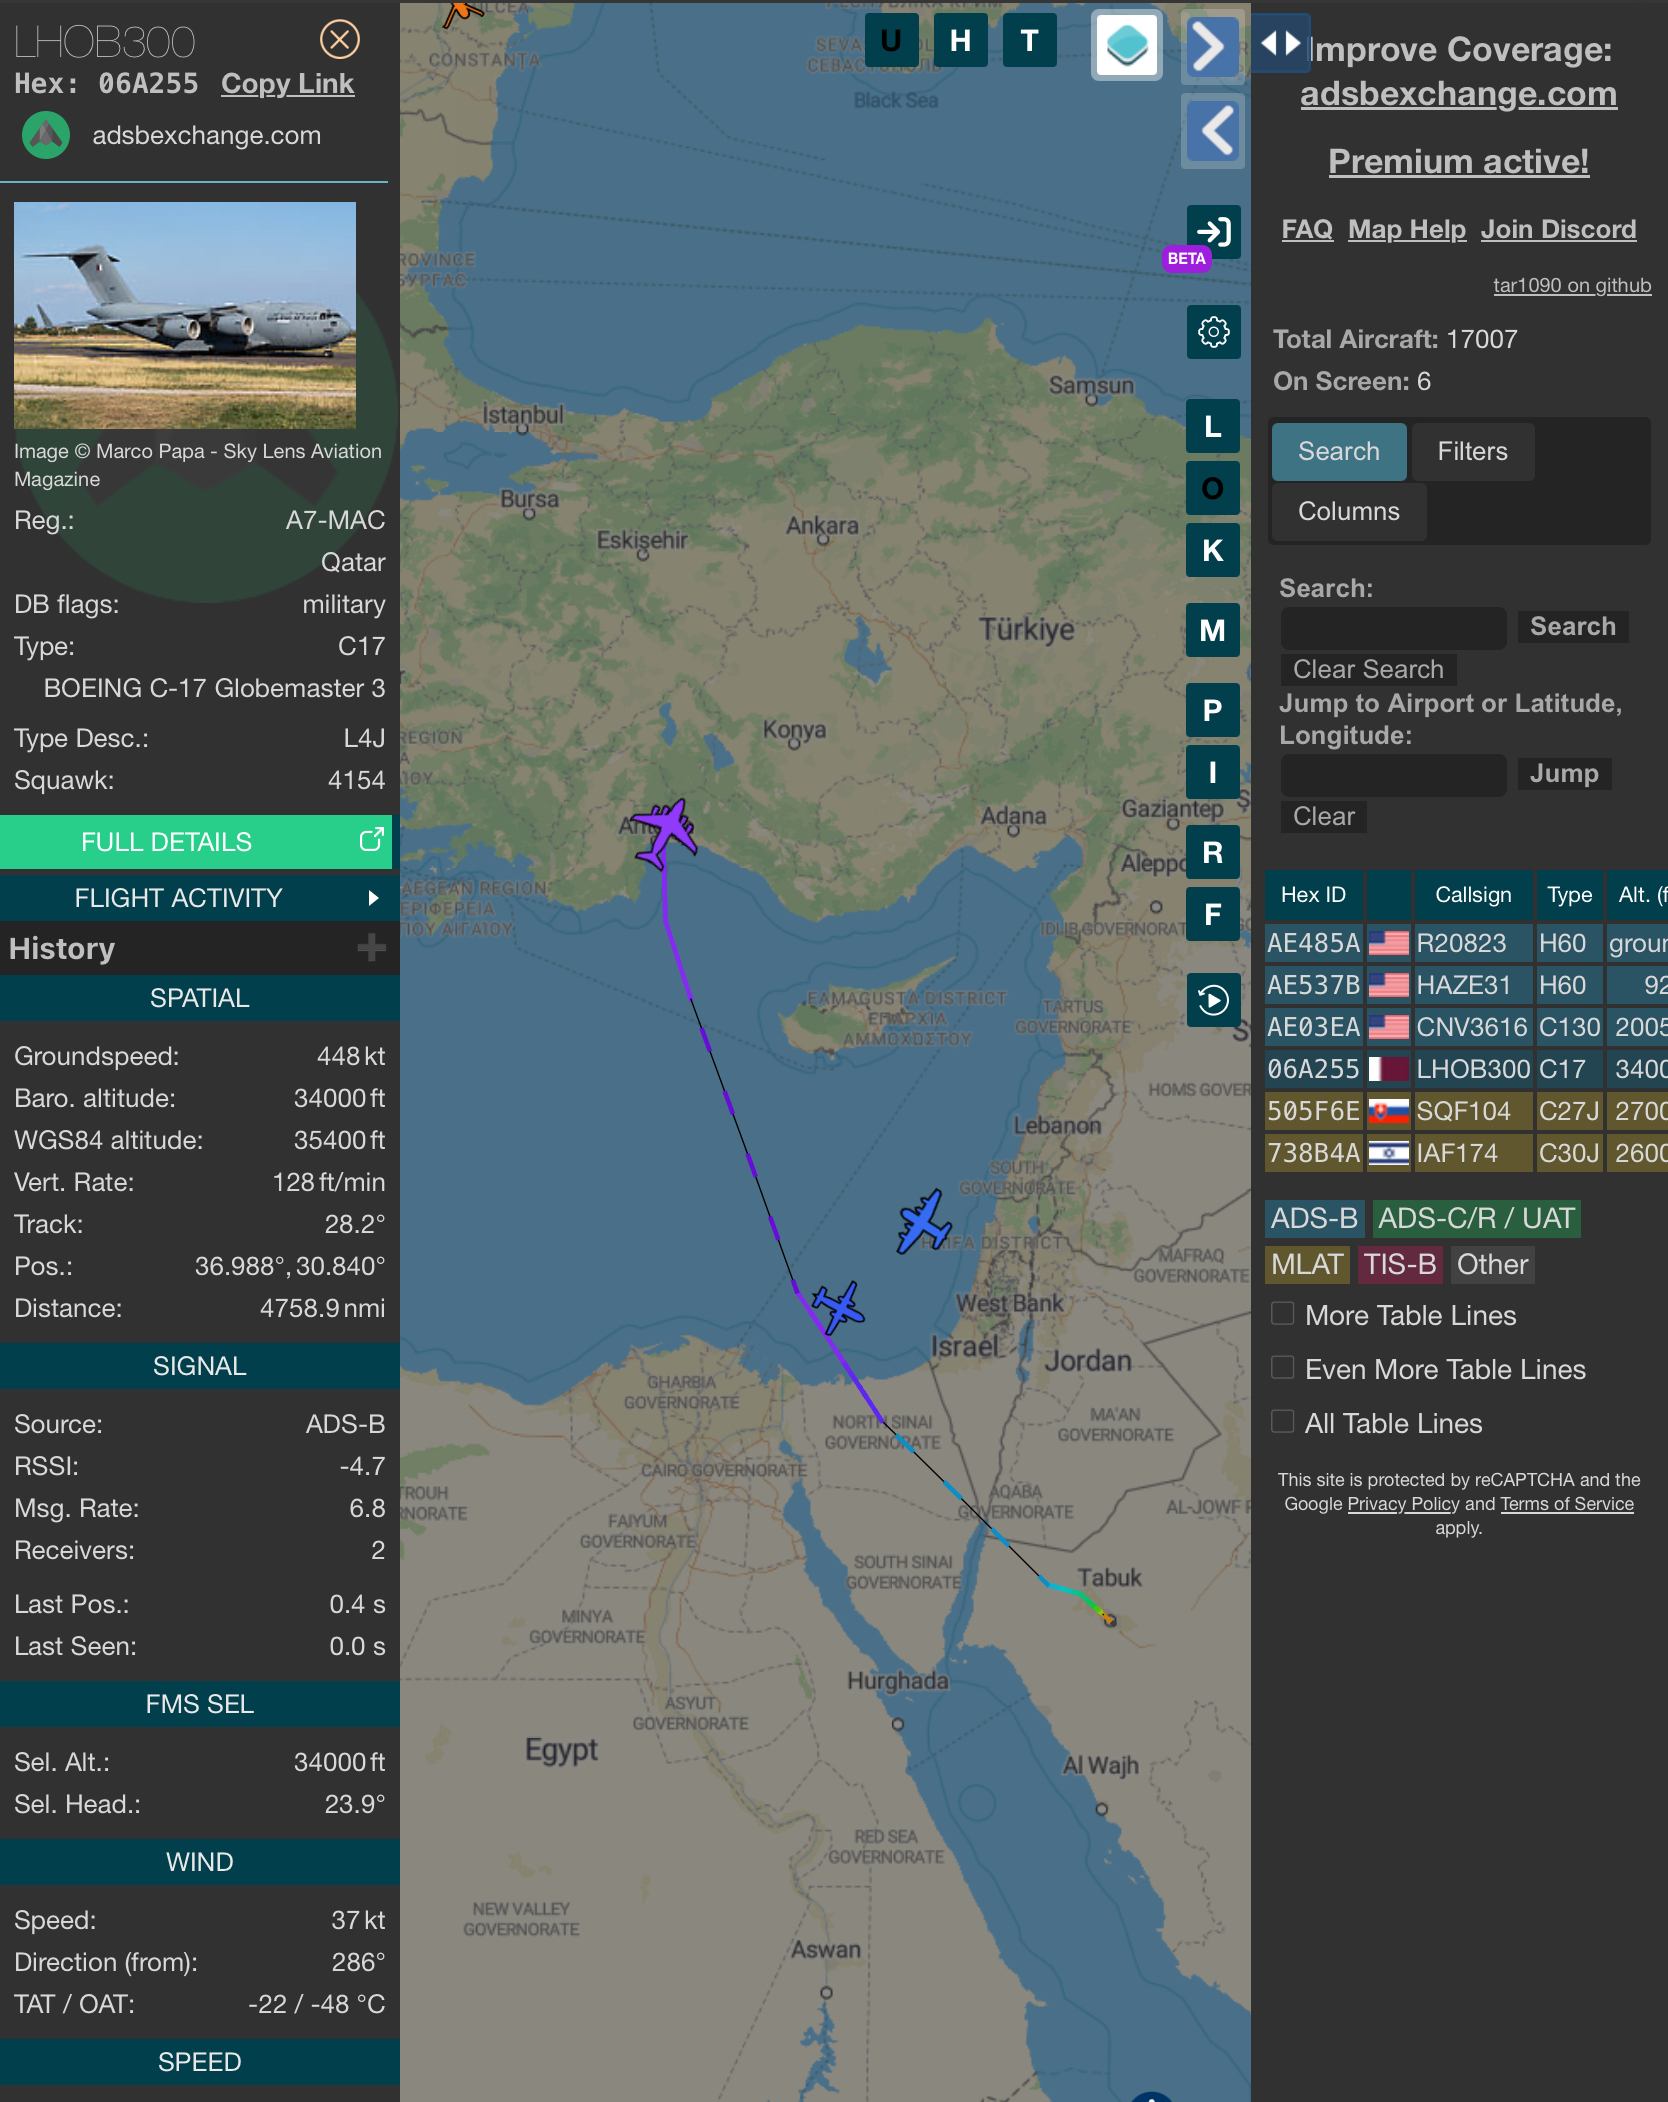Open map settings gear icon
This screenshot has height=2102, width=1668.
(1213, 332)
